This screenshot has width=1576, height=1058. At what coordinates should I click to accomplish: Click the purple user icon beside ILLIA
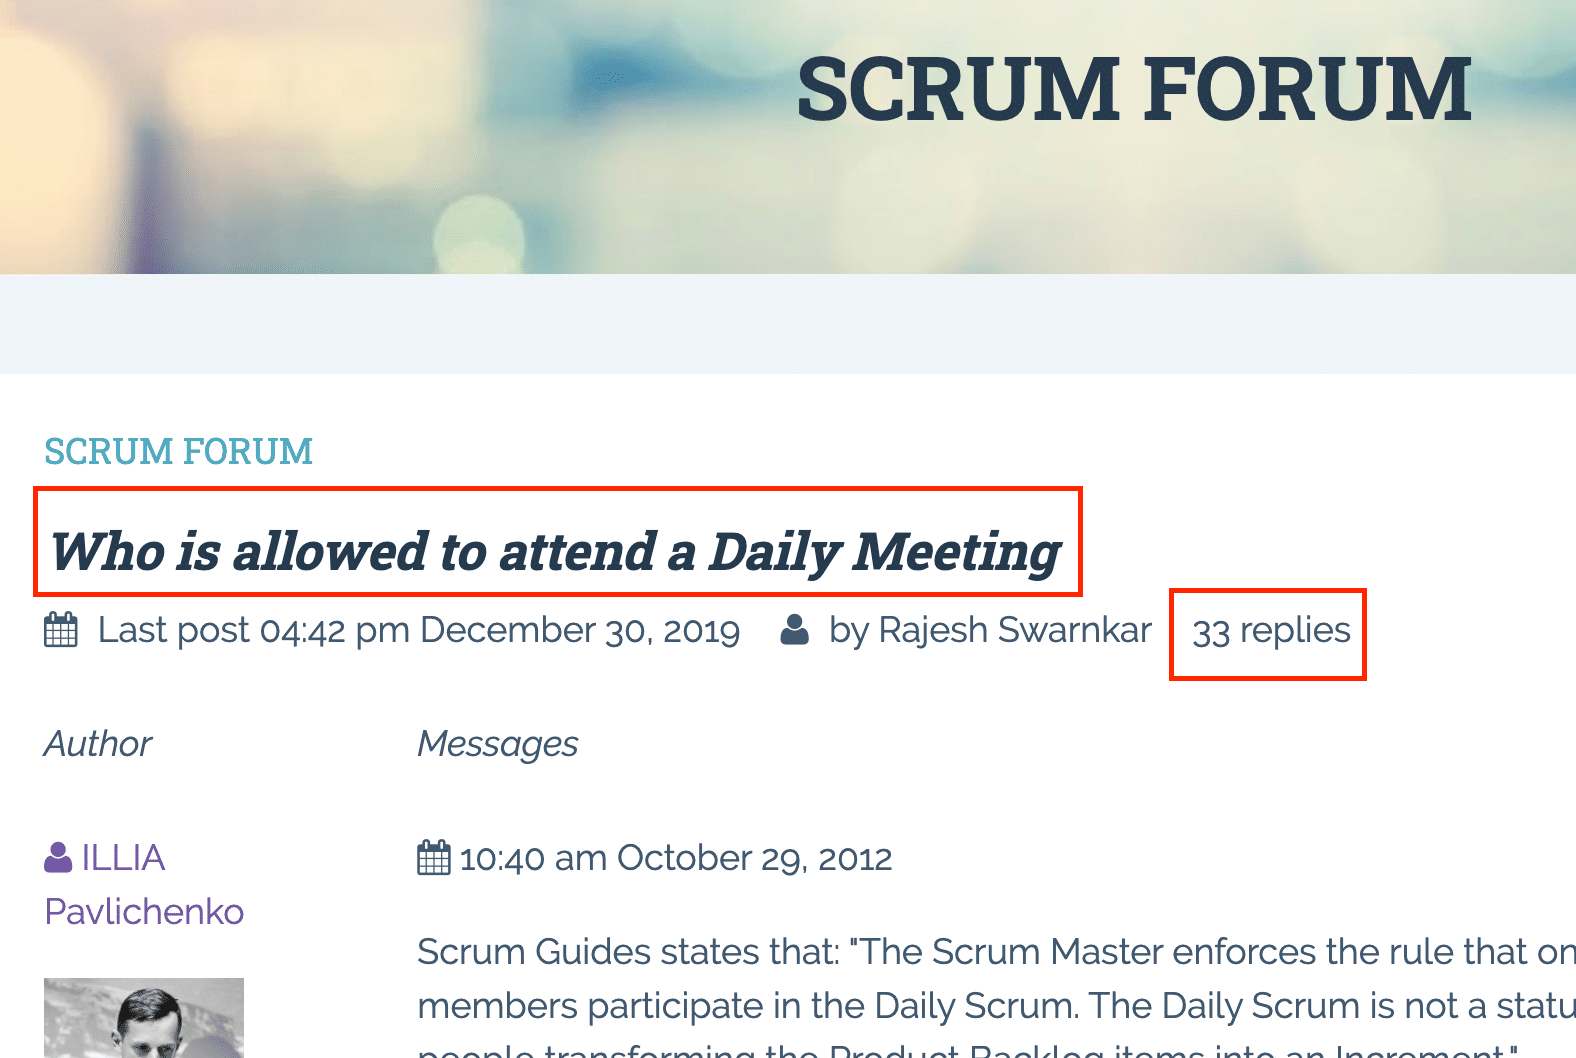click(59, 858)
